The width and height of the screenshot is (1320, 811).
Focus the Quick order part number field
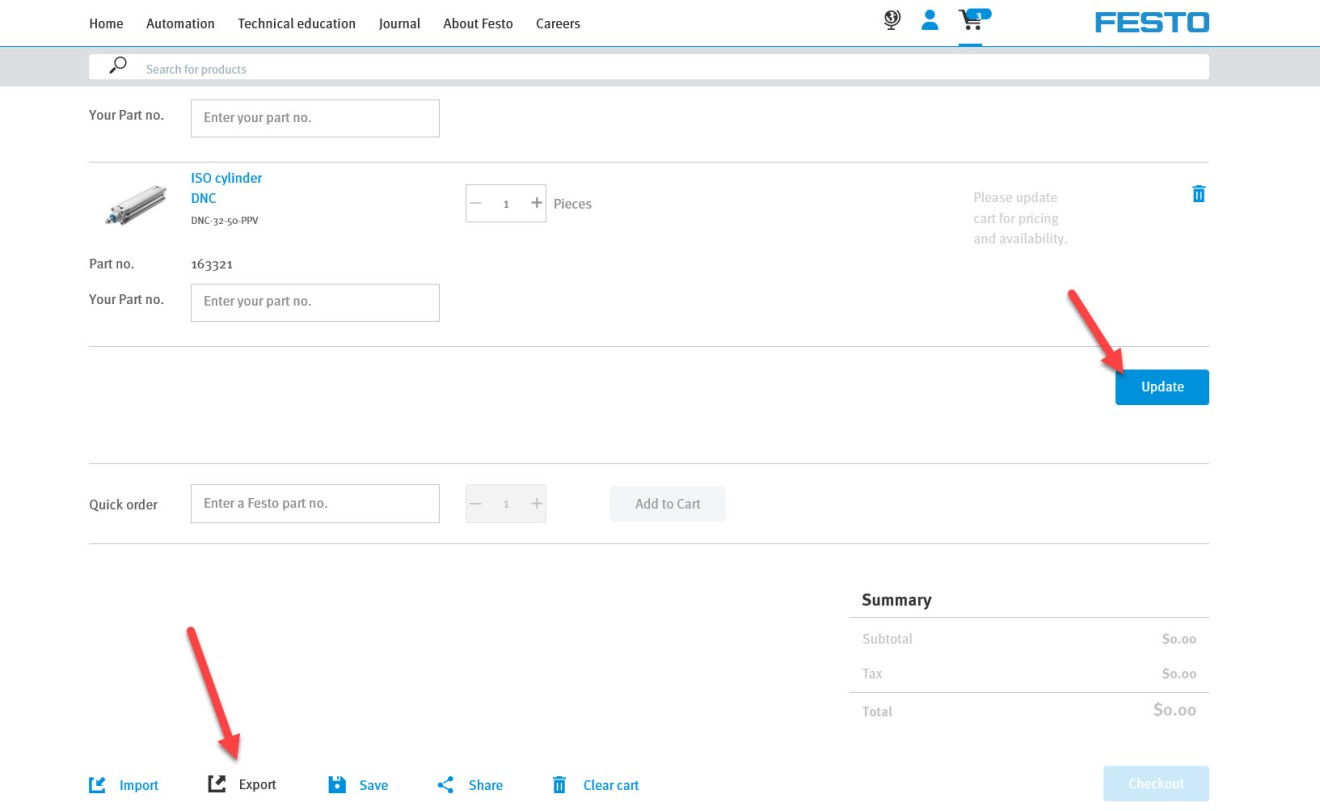pyautogui.click(x=315, y=504)
